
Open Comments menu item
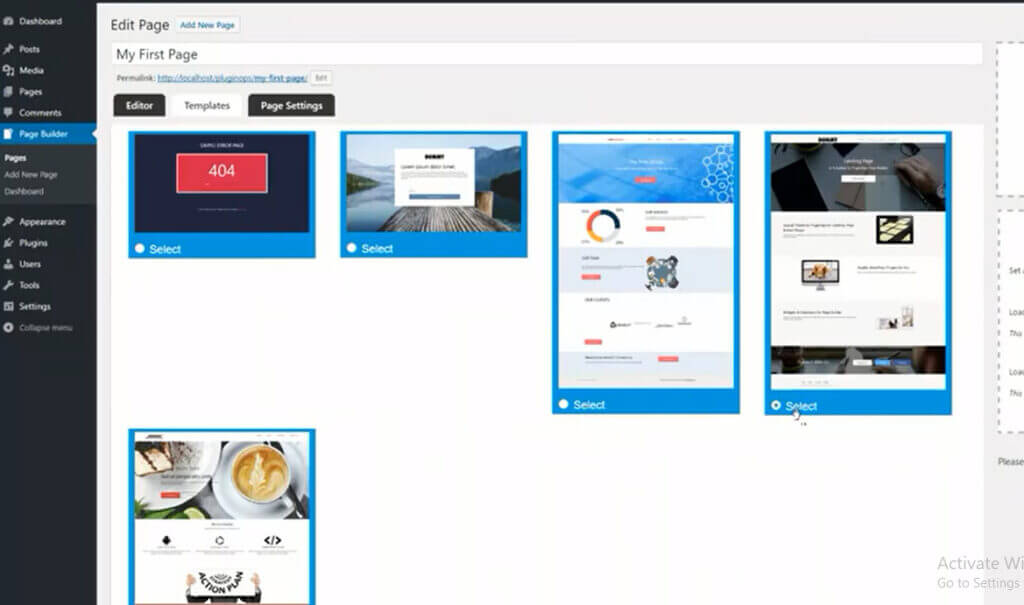(x=40, y=112)
